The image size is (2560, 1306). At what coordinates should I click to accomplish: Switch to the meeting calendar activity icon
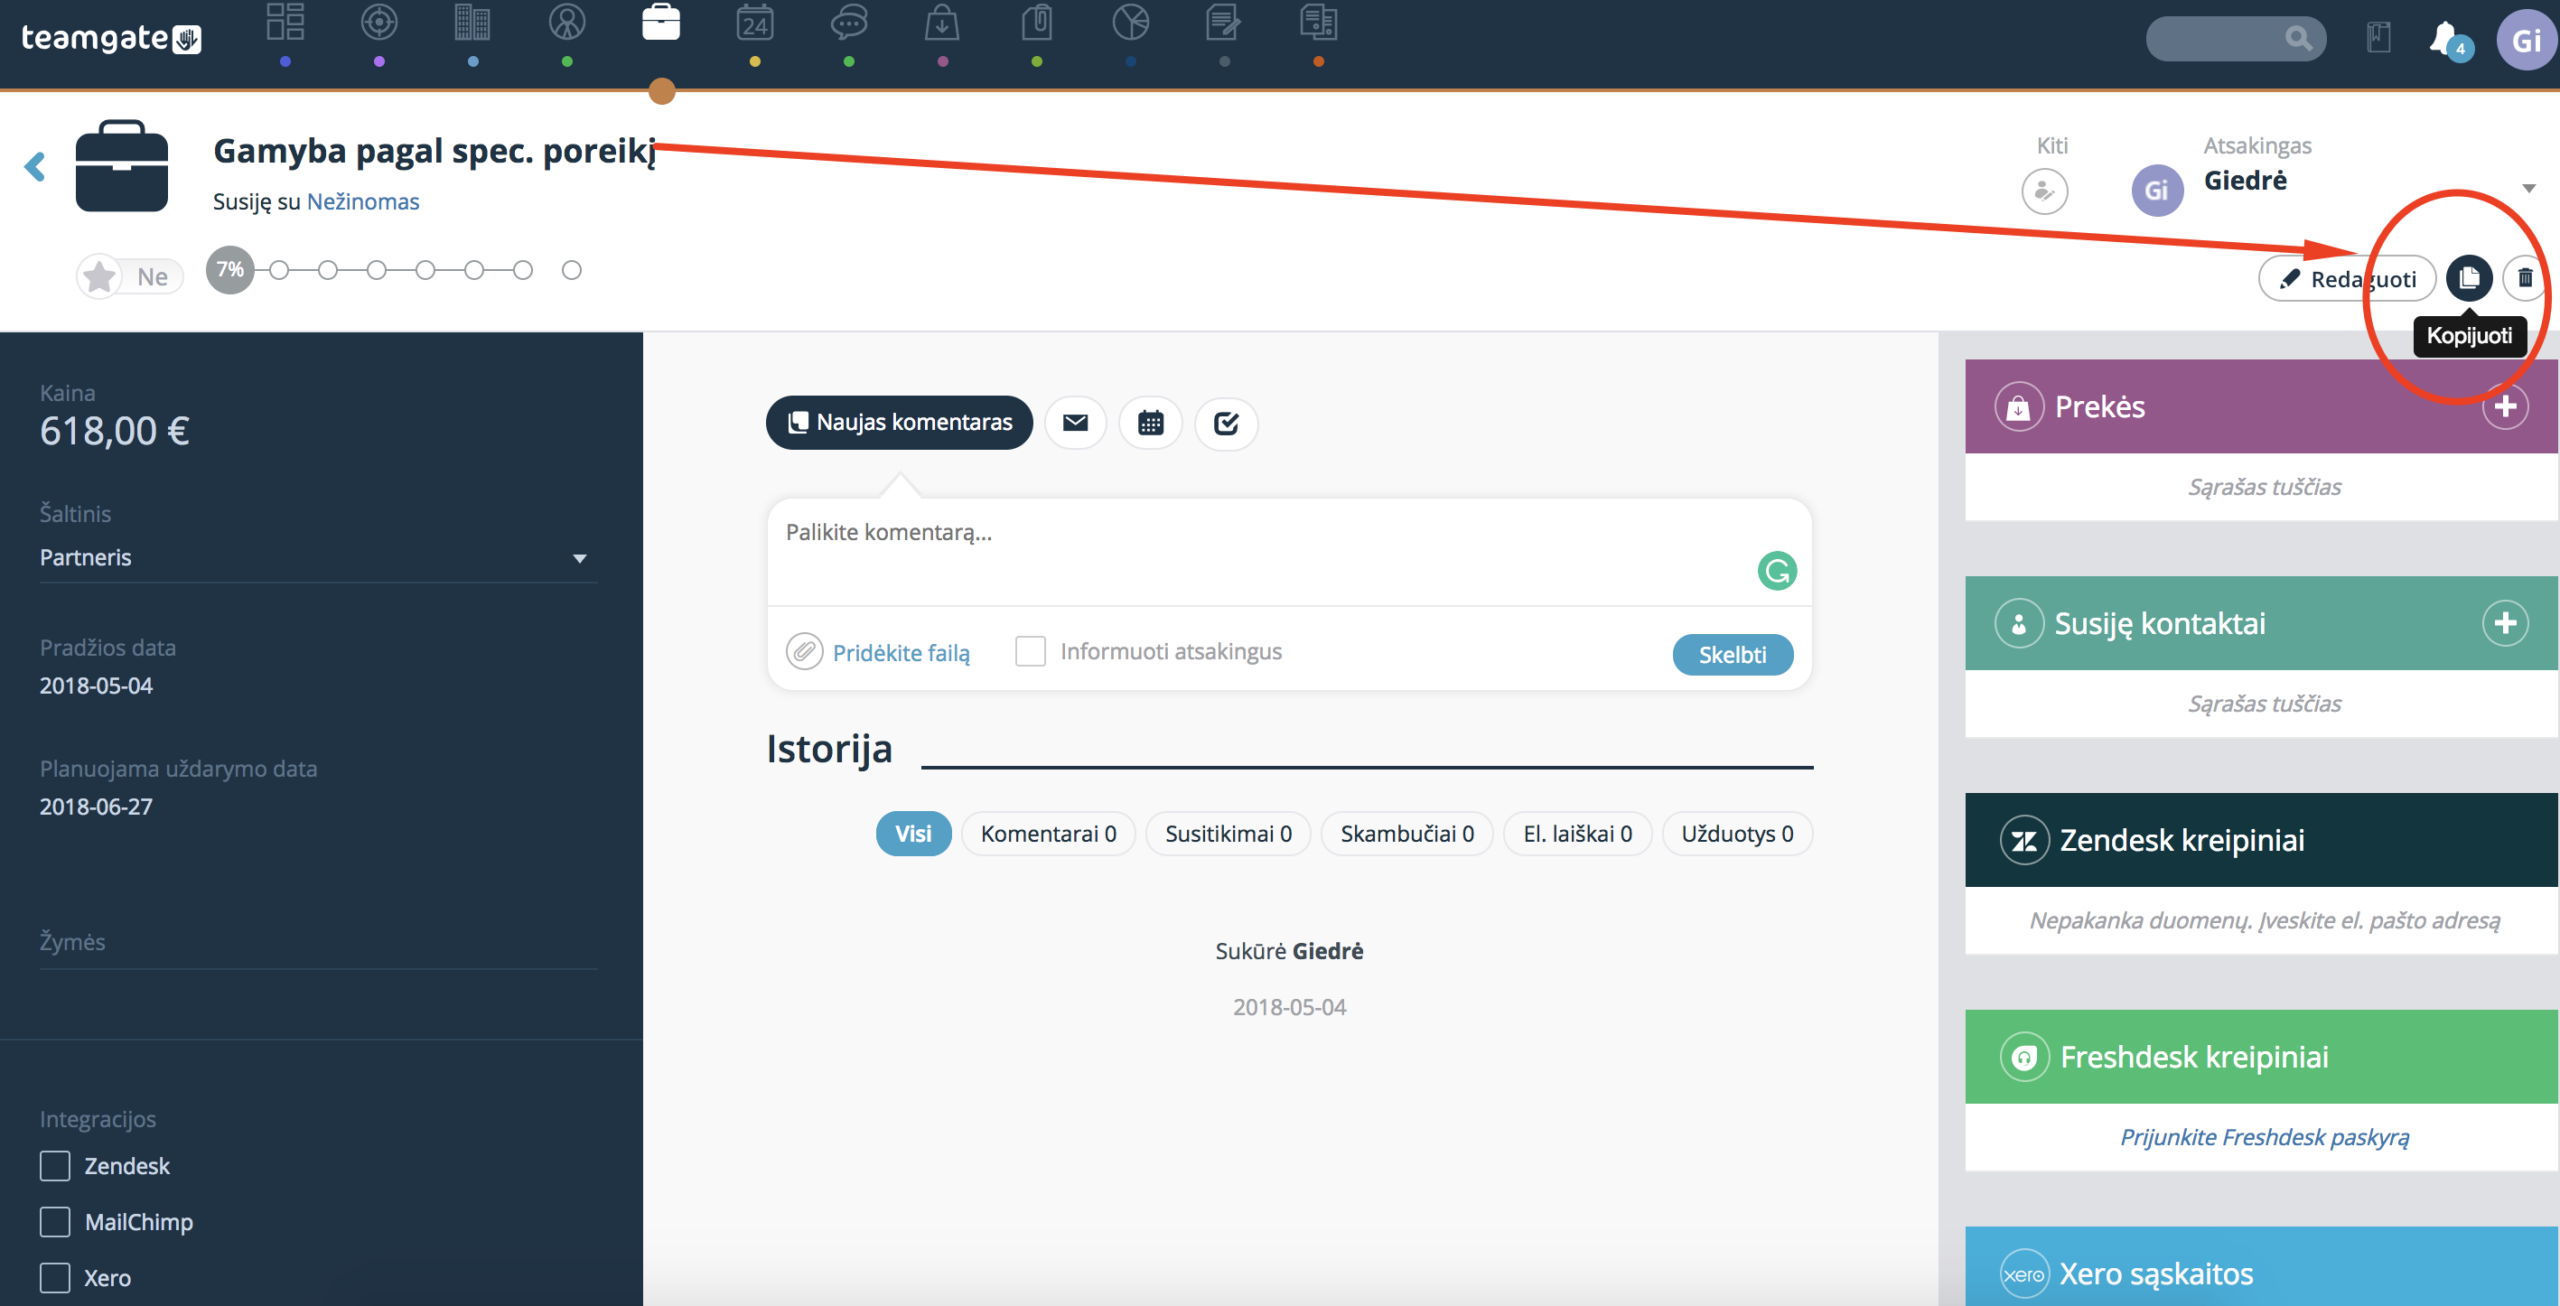[x=1151, y=423]
